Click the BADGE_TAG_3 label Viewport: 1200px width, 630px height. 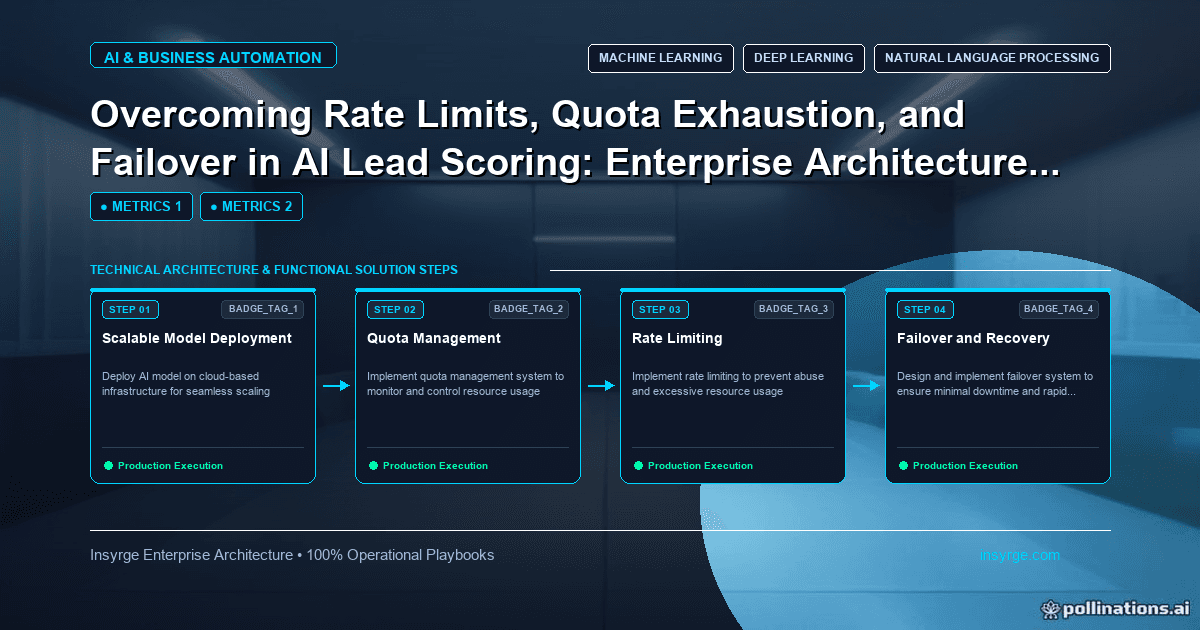pos(794,309)
